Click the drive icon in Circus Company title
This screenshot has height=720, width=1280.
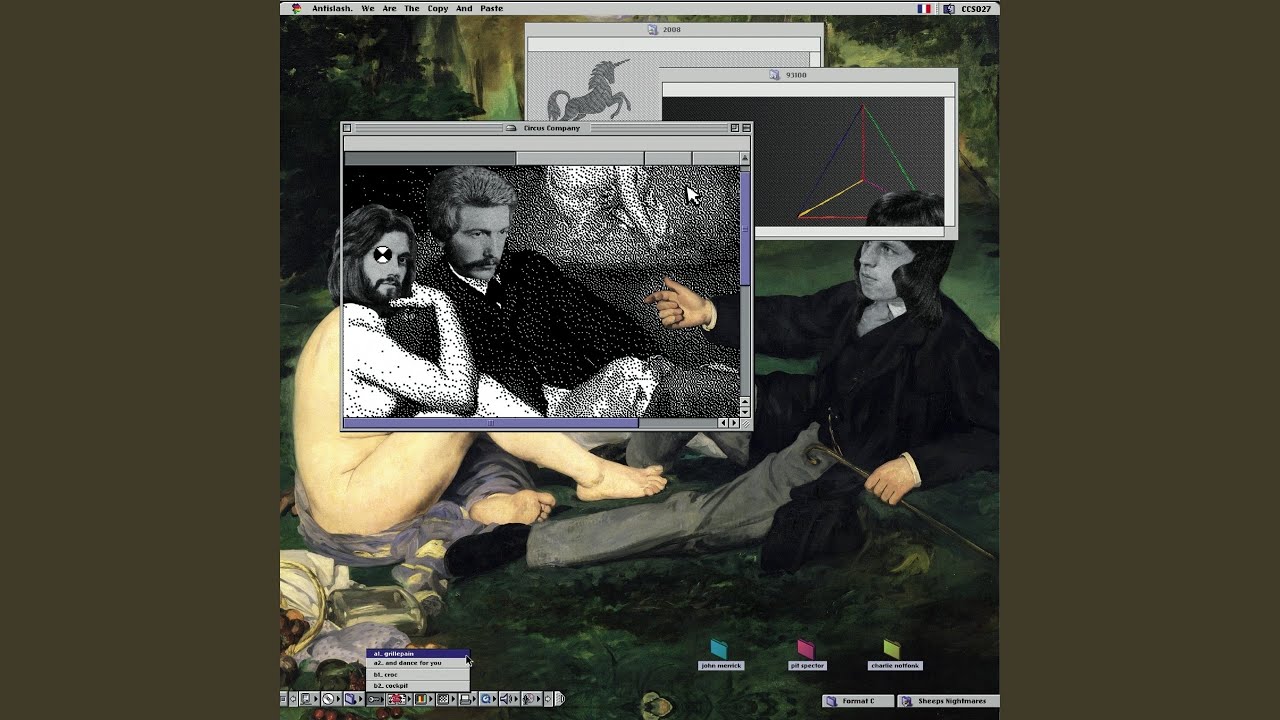tap(512, 128)
